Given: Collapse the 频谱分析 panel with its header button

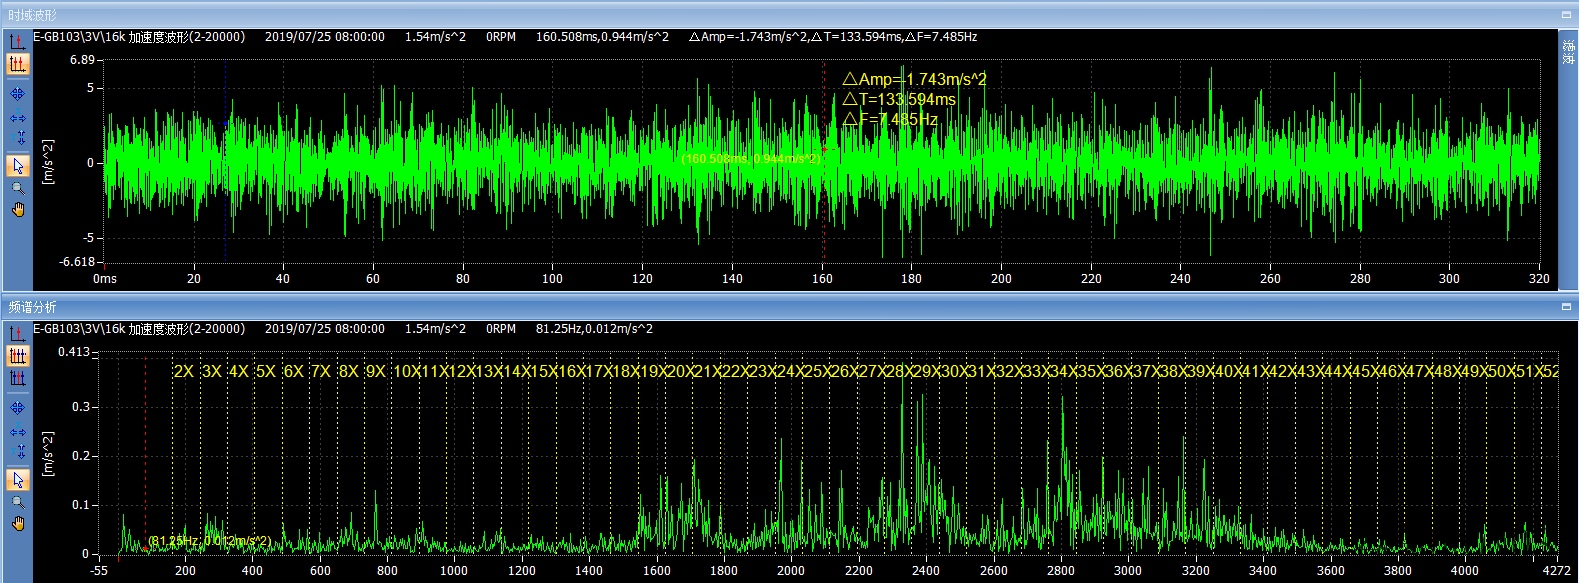Looking at the screenshot, I should tap(1566, 307).
